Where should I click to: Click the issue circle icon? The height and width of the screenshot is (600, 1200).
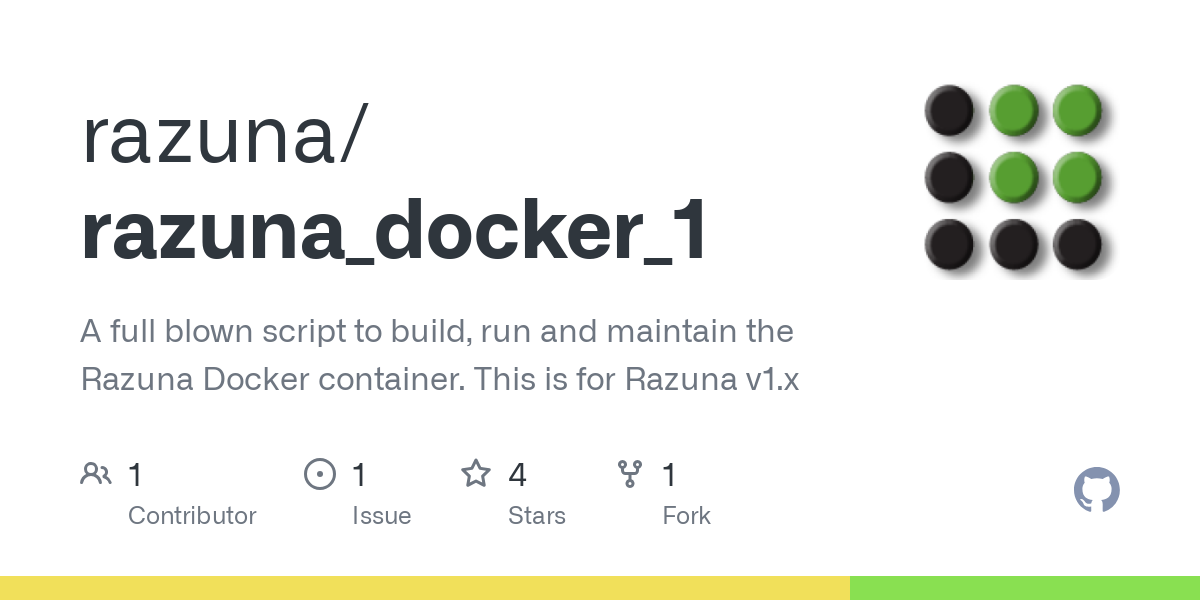[x=320, y=474]
